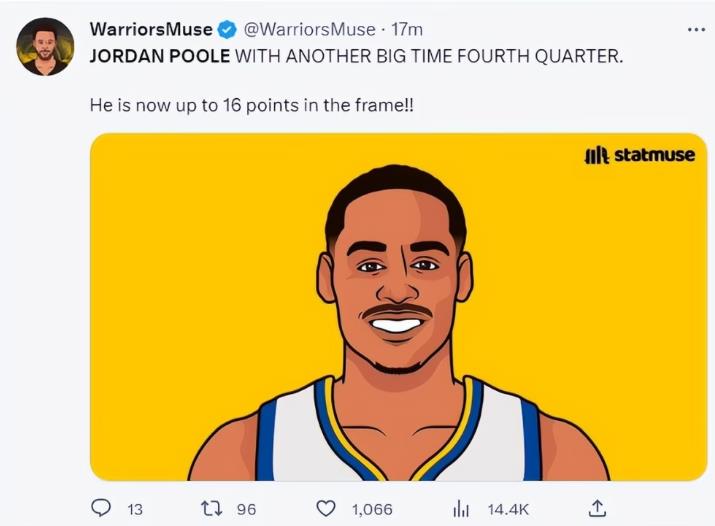Click the blue verified checkmark badge

228,29
